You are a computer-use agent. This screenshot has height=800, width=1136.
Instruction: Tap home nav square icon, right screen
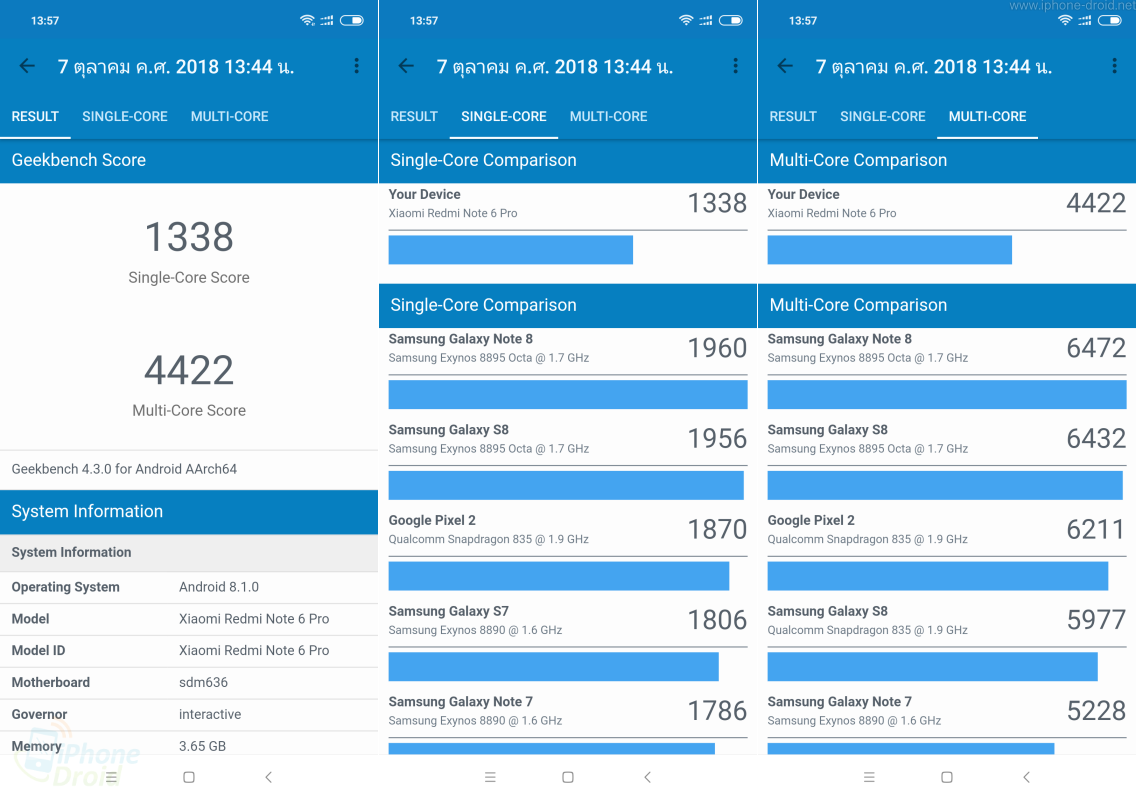(x=947, y=778)
